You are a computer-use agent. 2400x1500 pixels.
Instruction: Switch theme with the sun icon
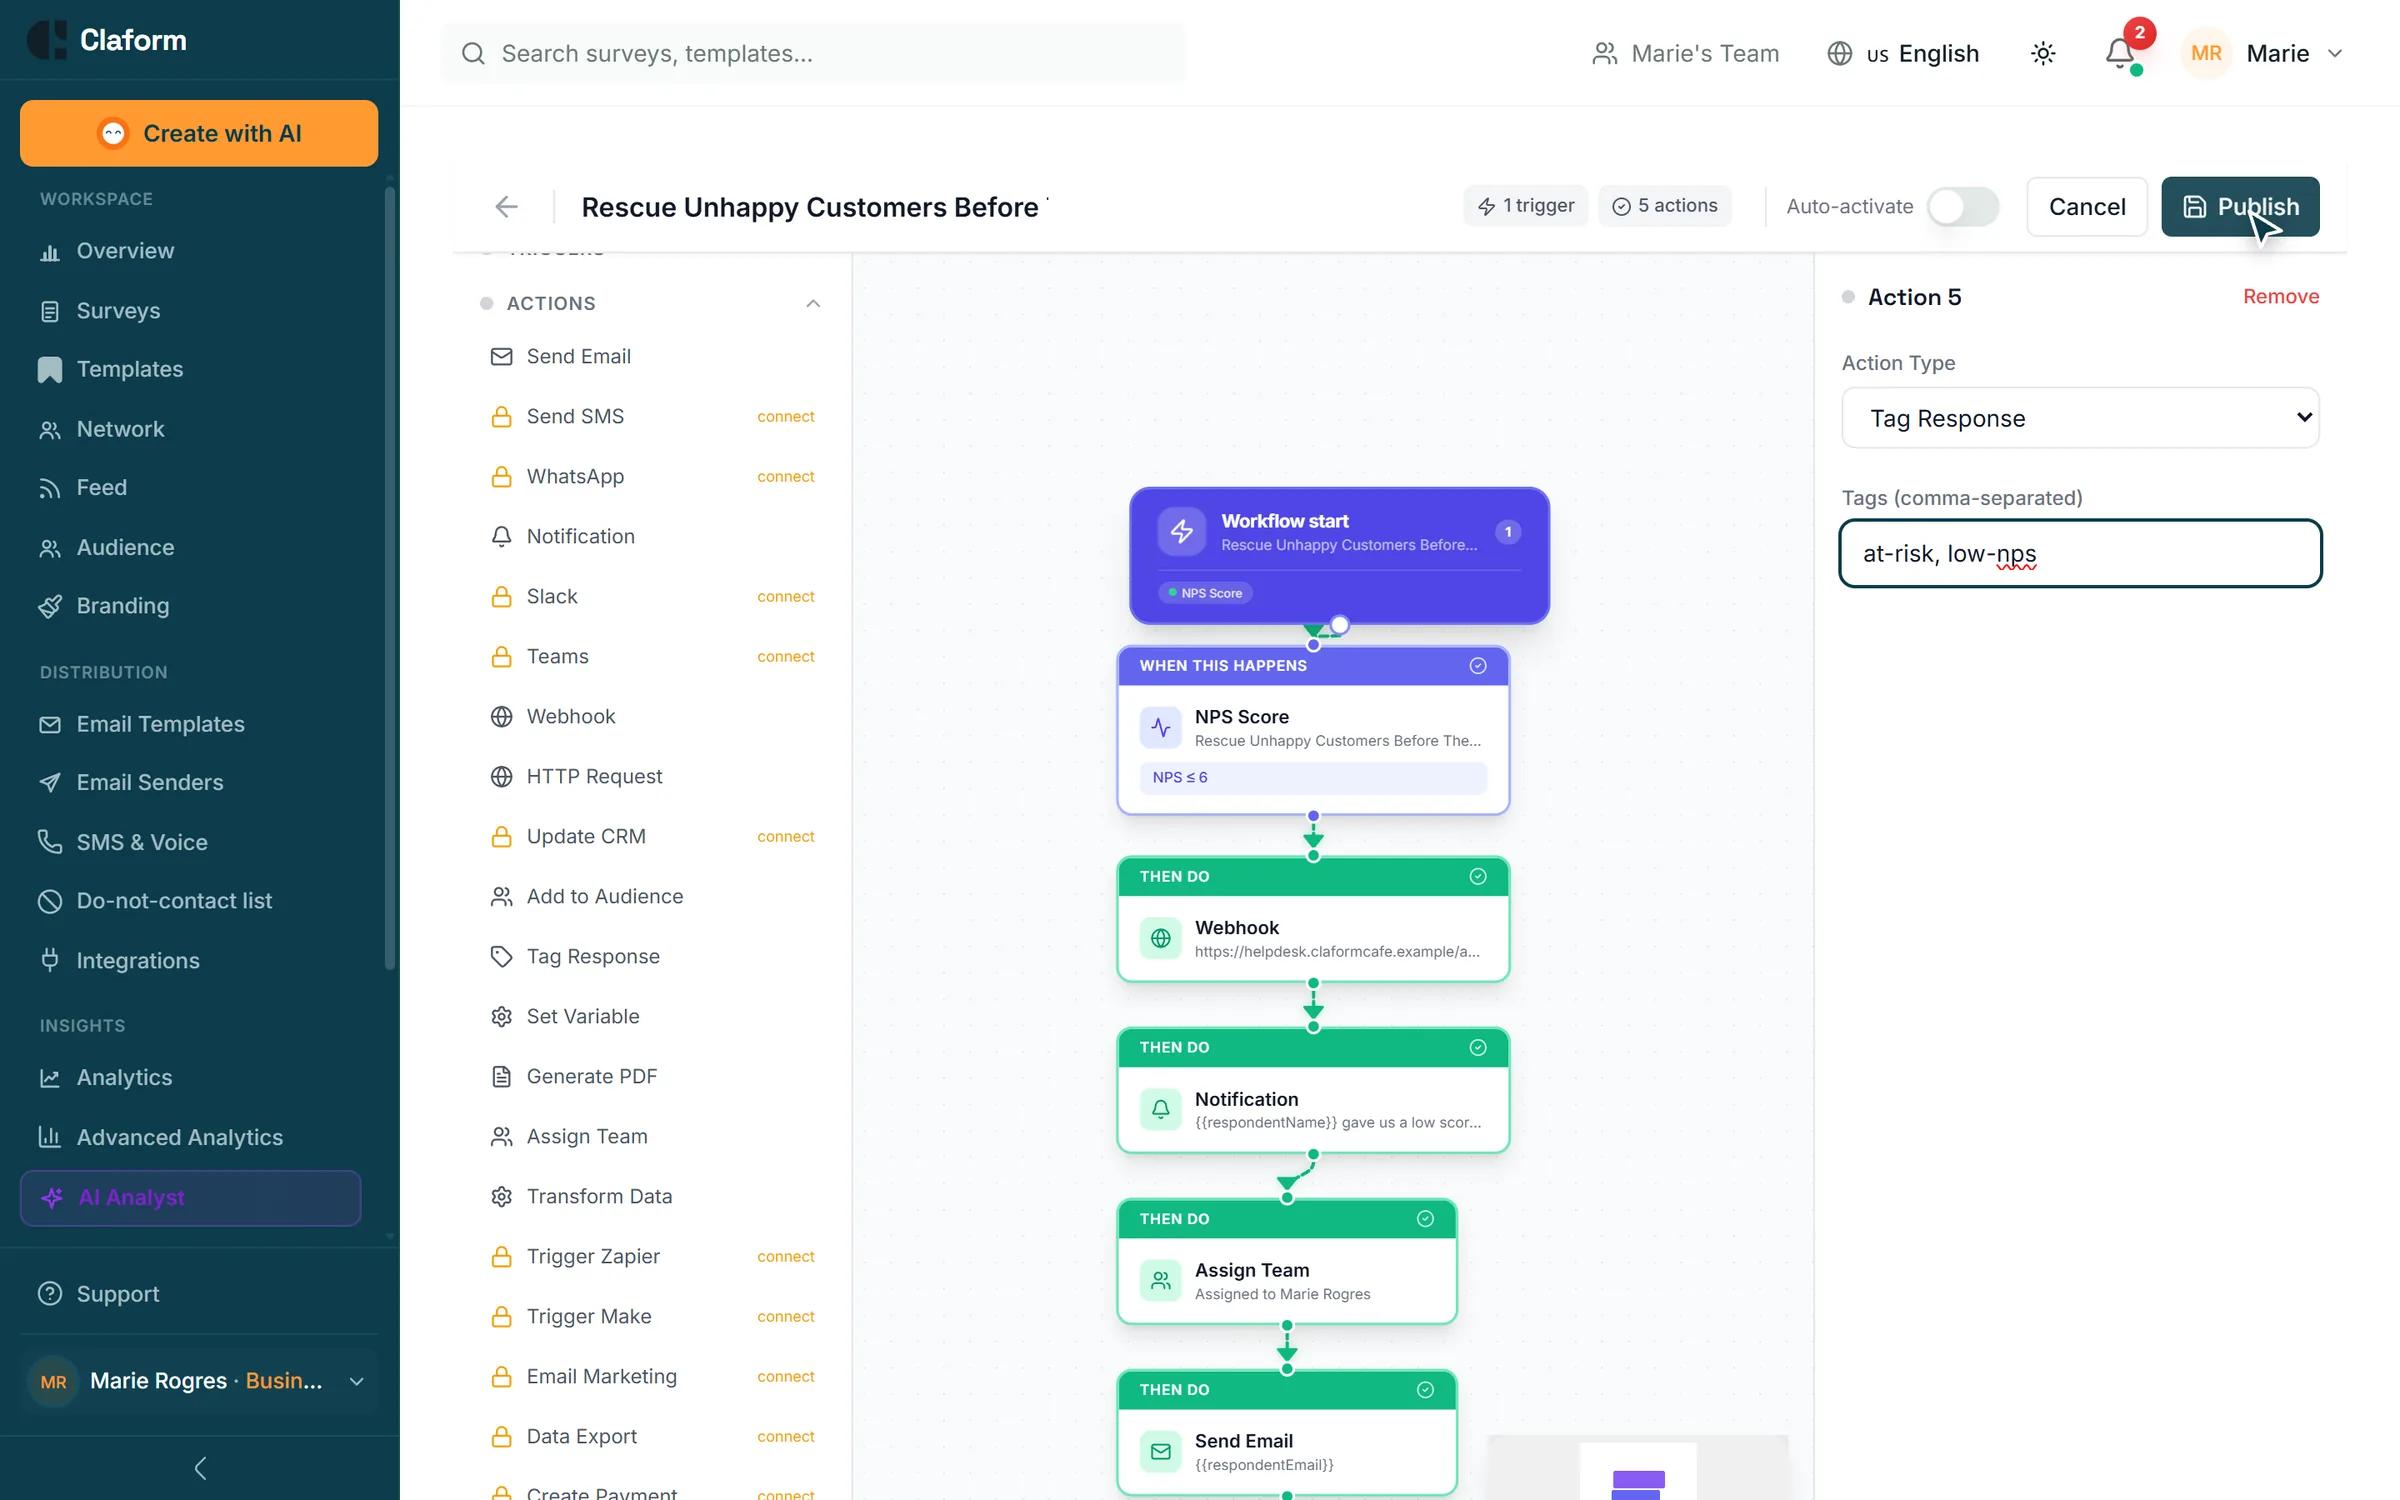coord(2043,53)
